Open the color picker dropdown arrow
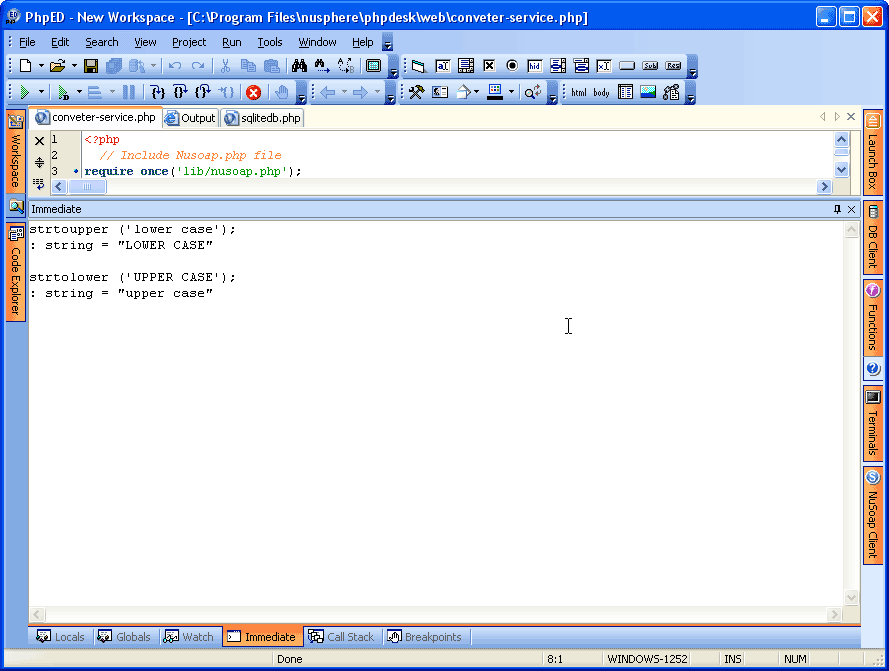This screenshot has width=889, height=671. click(511, 93)
